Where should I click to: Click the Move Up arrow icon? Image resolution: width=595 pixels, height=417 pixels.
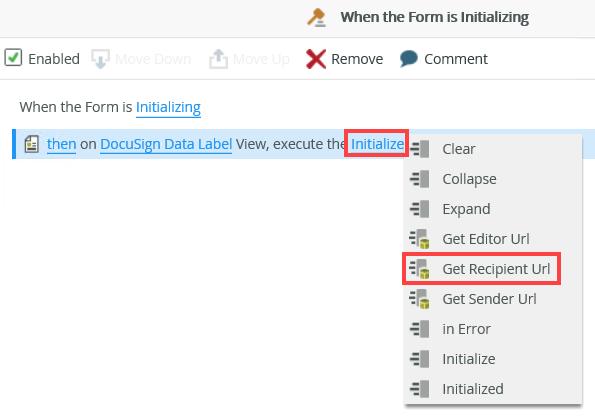click(x=219, y=59)
